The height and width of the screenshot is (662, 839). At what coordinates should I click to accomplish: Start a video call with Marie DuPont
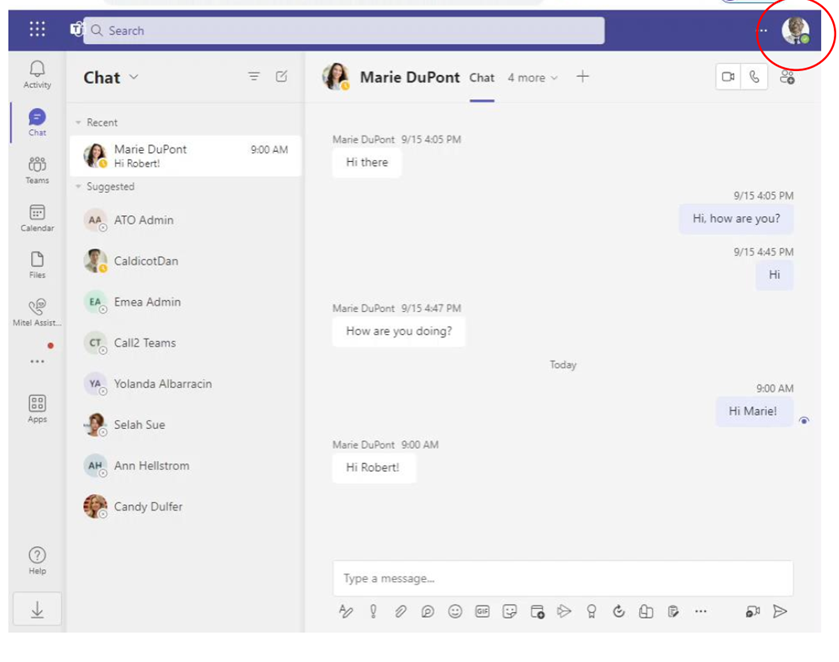(x=728, y=76)
